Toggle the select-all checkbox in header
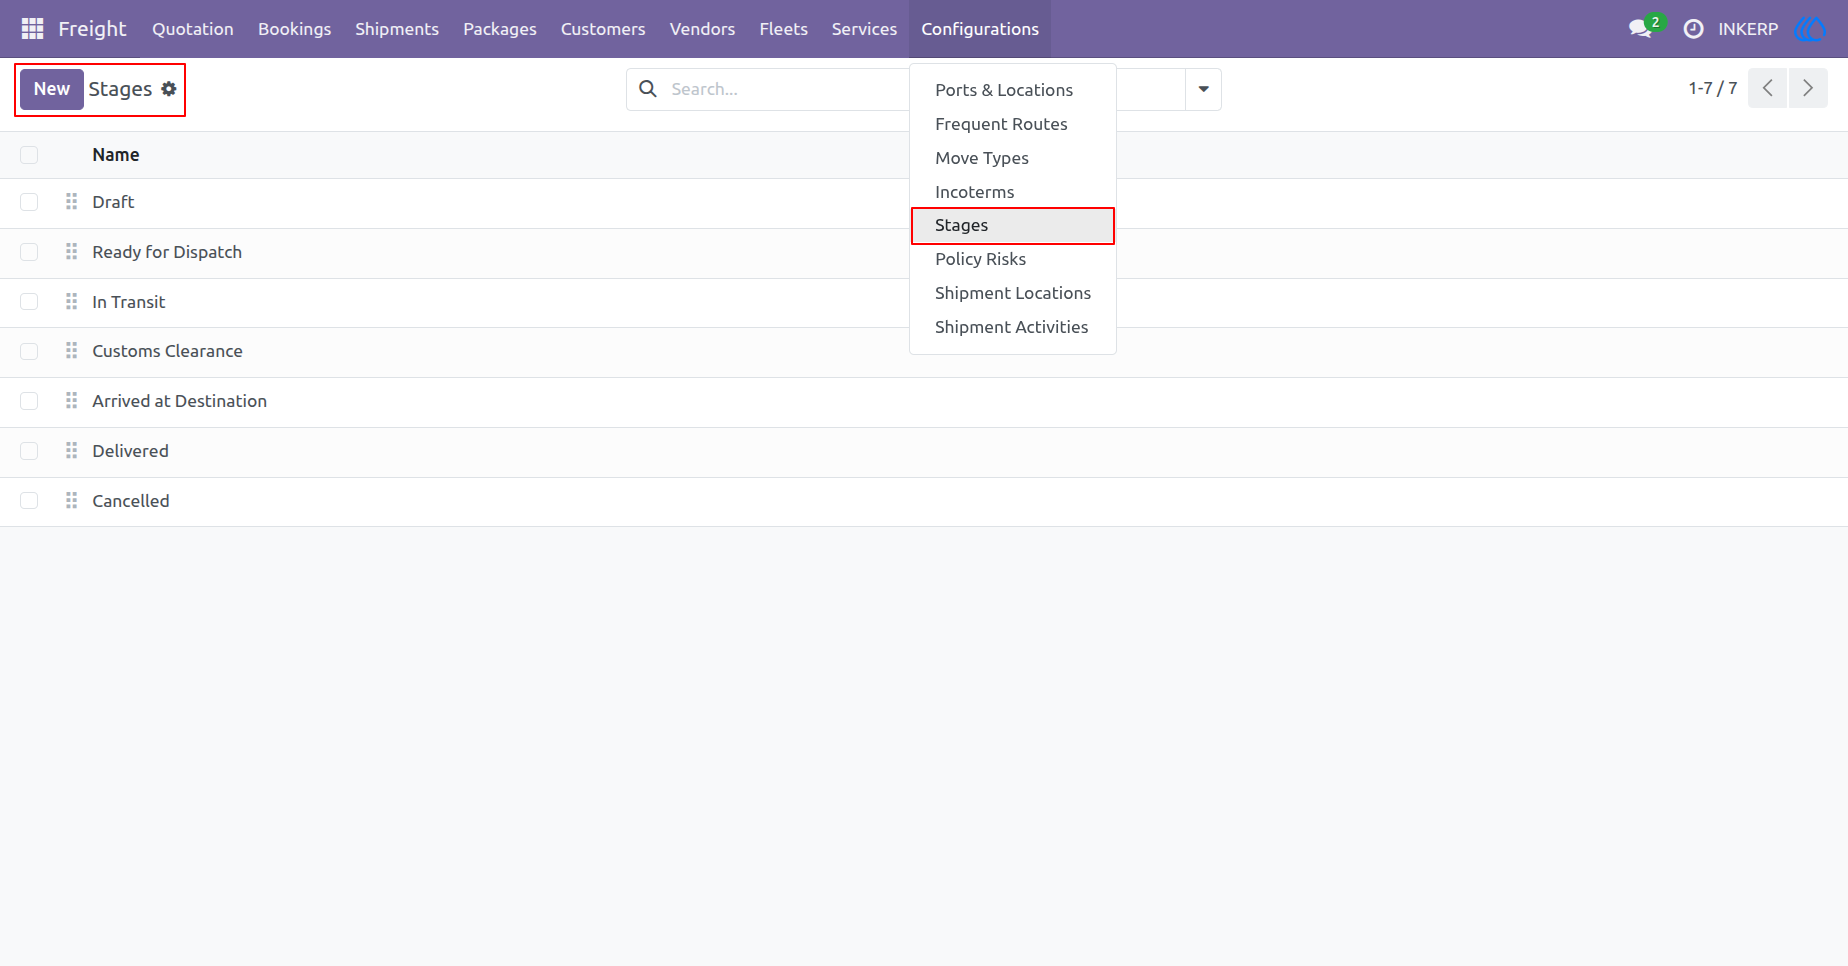The image size is (1848, 966). (x=29, y=155)
